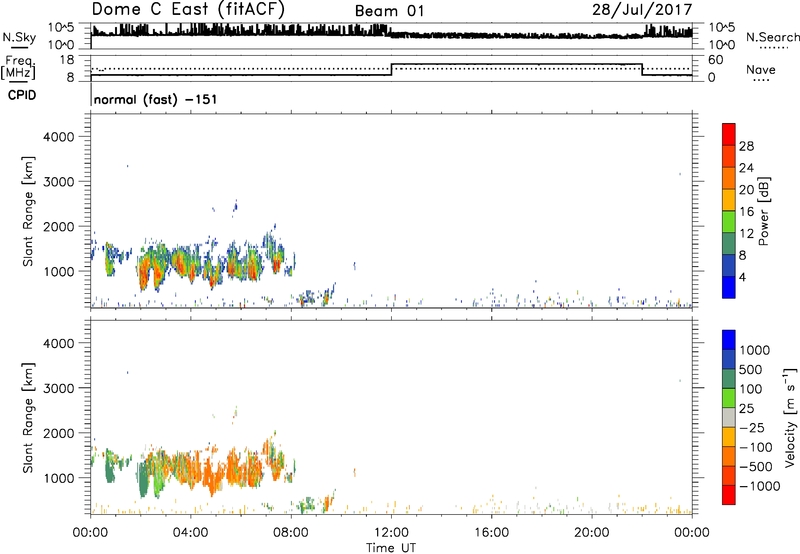This screenshot has width=800, height=554.
Task: Click the 'N.Search' legend label
Action: tap(772, 37)
